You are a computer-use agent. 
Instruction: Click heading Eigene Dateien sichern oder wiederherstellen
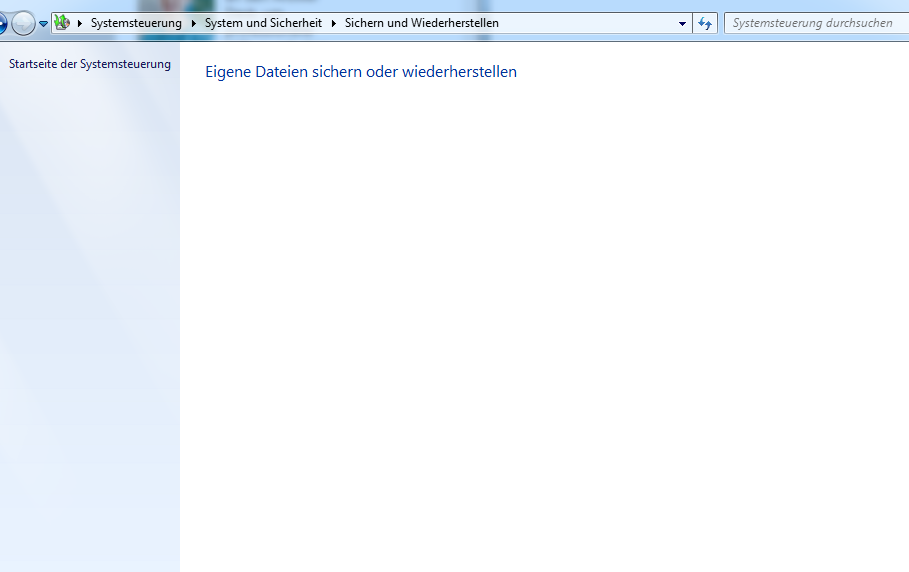coord(361,72)
